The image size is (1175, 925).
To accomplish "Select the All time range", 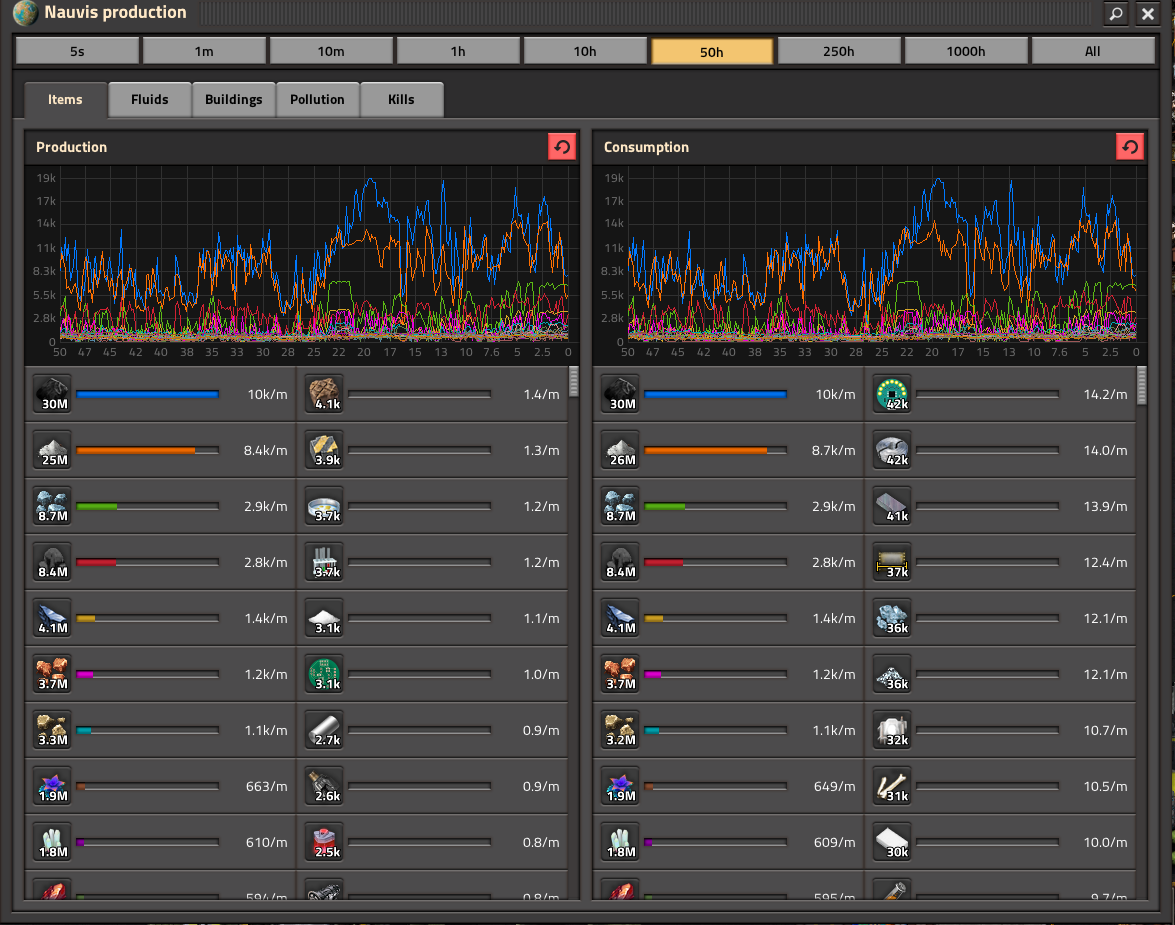I will point(1092,51).
